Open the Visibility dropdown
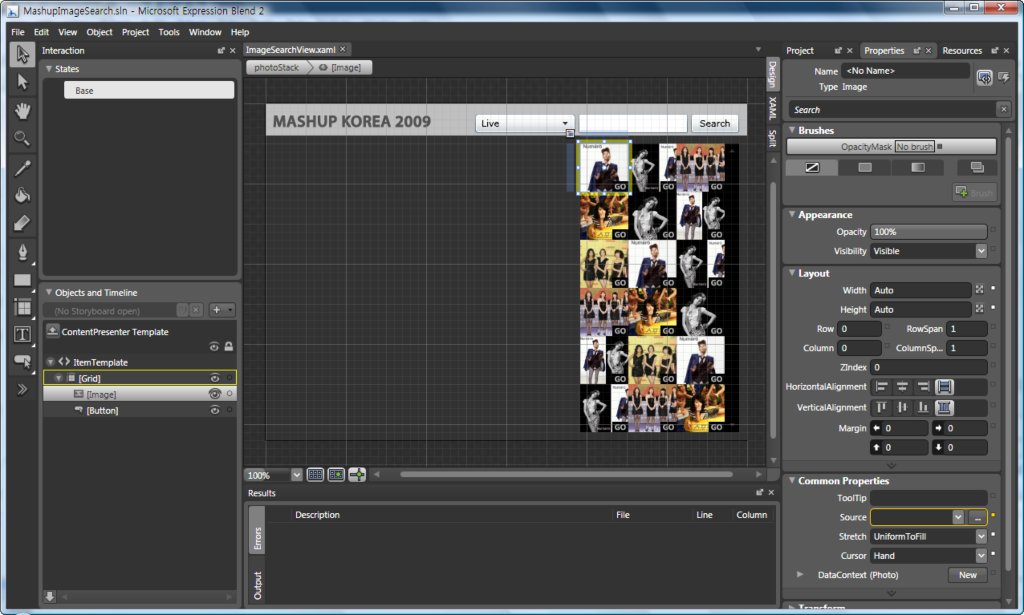 pyautogui.click(x=981, y=251)
